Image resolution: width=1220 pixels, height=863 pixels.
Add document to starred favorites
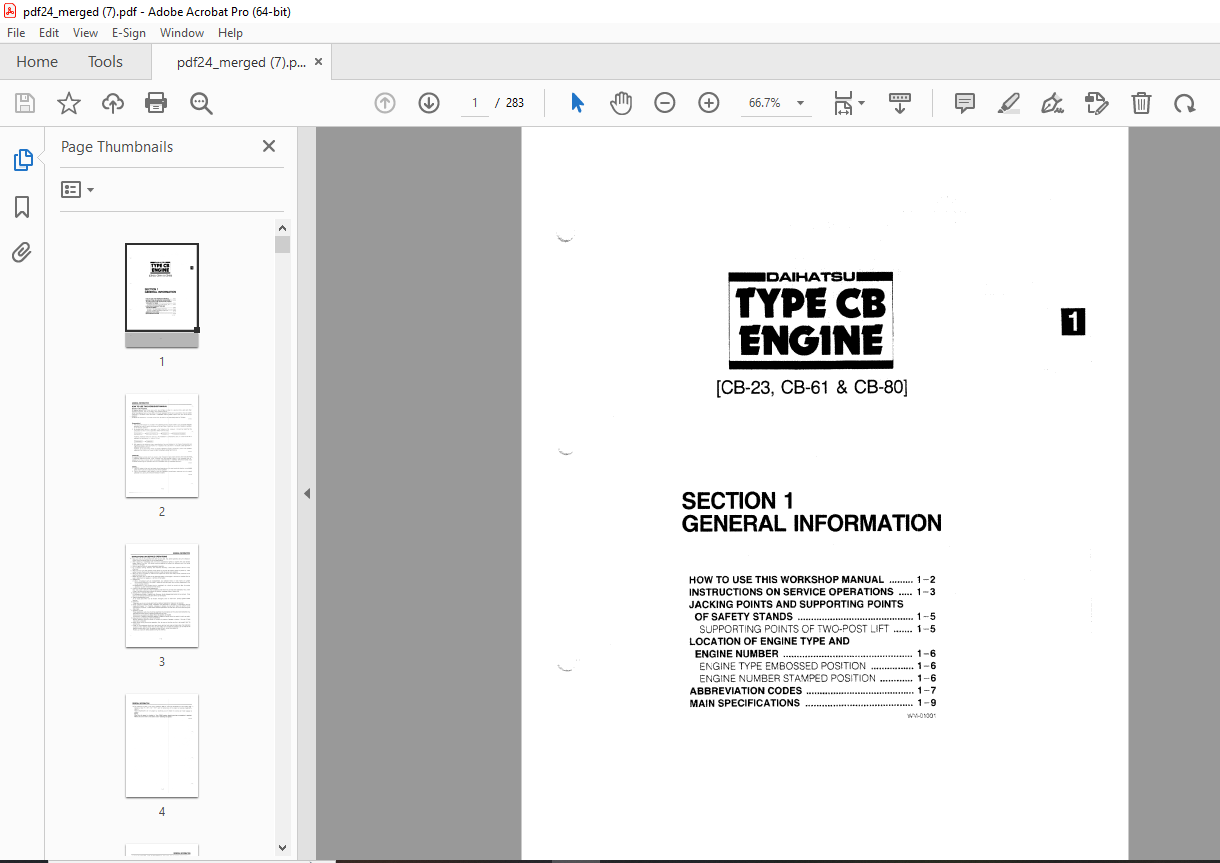click(69, 103)
